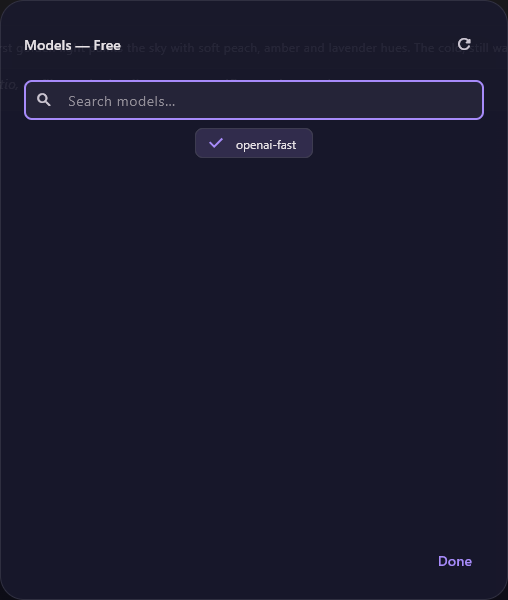Click the empty area below openai-fast
The image size is (508, 600).
coord(254,344)
